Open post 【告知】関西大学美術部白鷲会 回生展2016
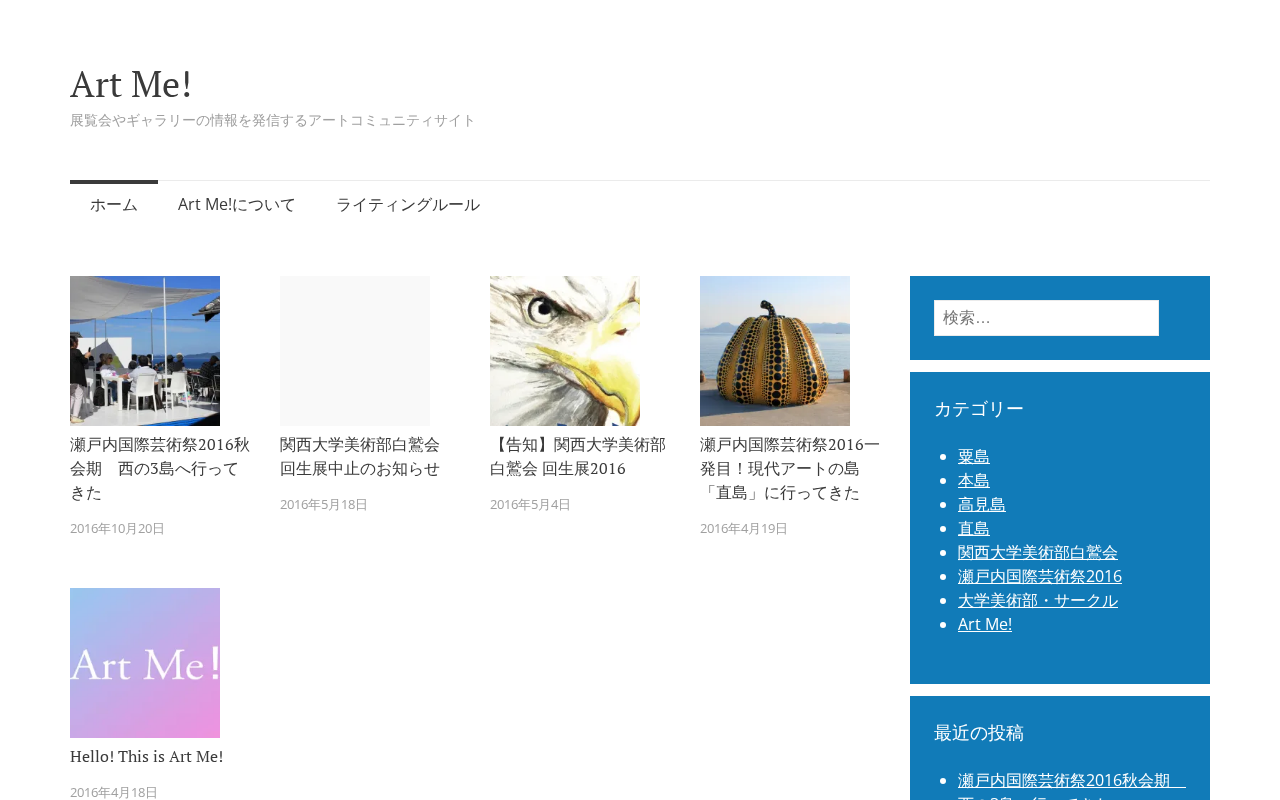 578,456
